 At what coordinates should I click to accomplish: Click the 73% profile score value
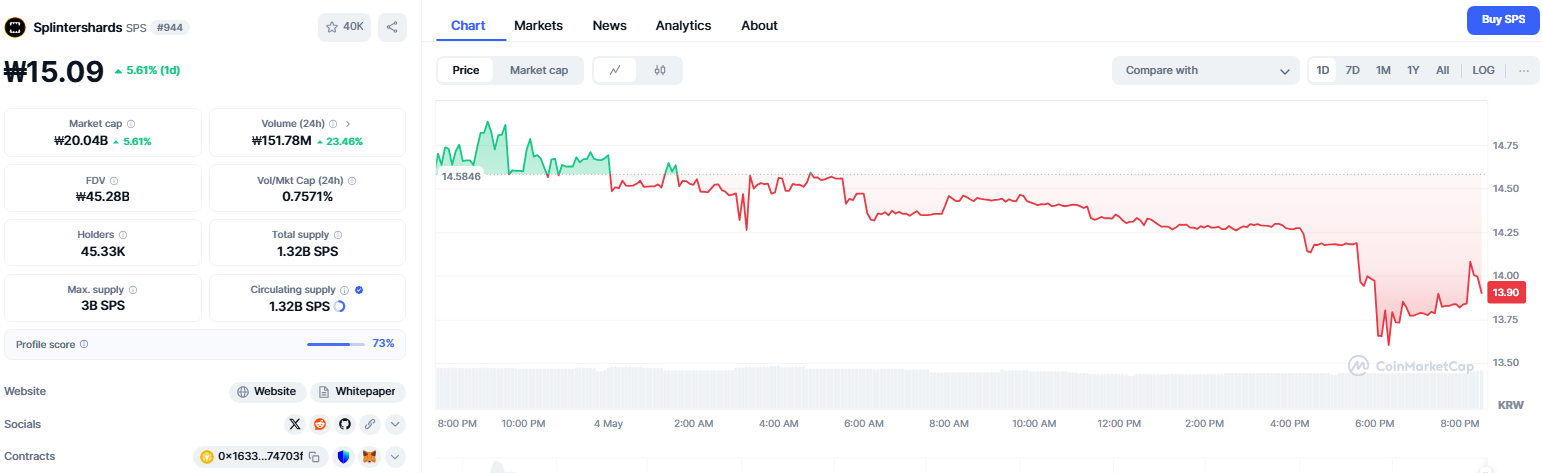[383, 344]
